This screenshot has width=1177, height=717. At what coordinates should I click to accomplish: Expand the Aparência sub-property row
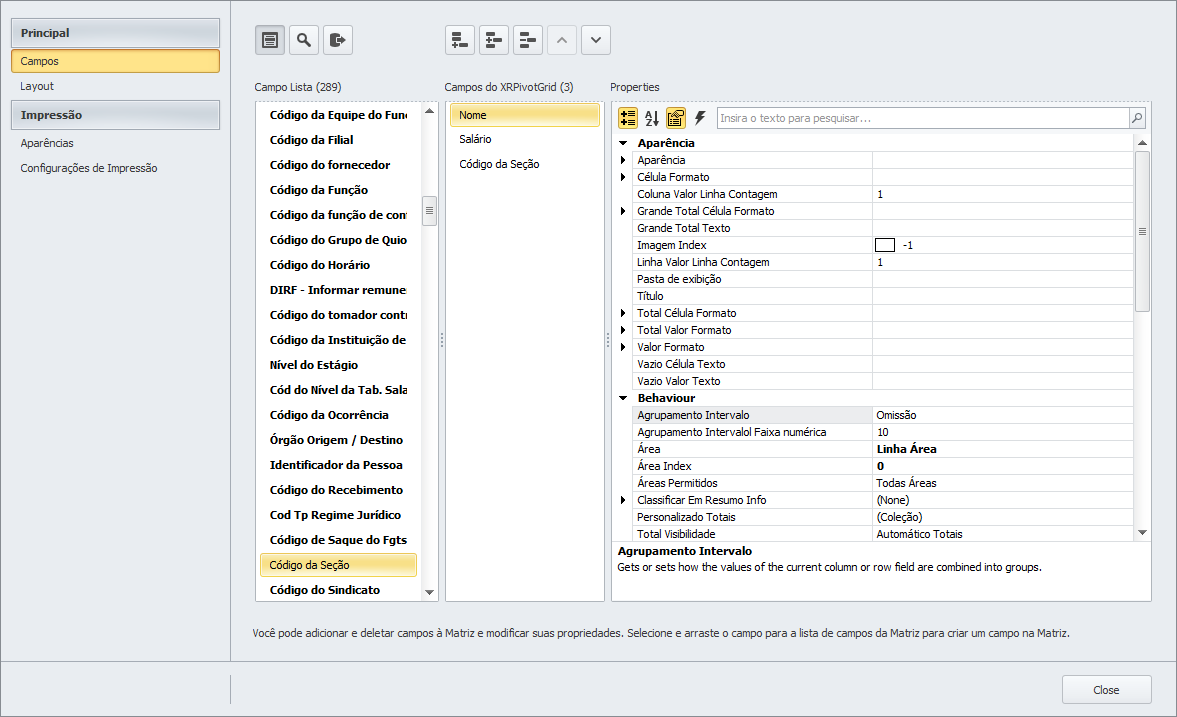623,160
